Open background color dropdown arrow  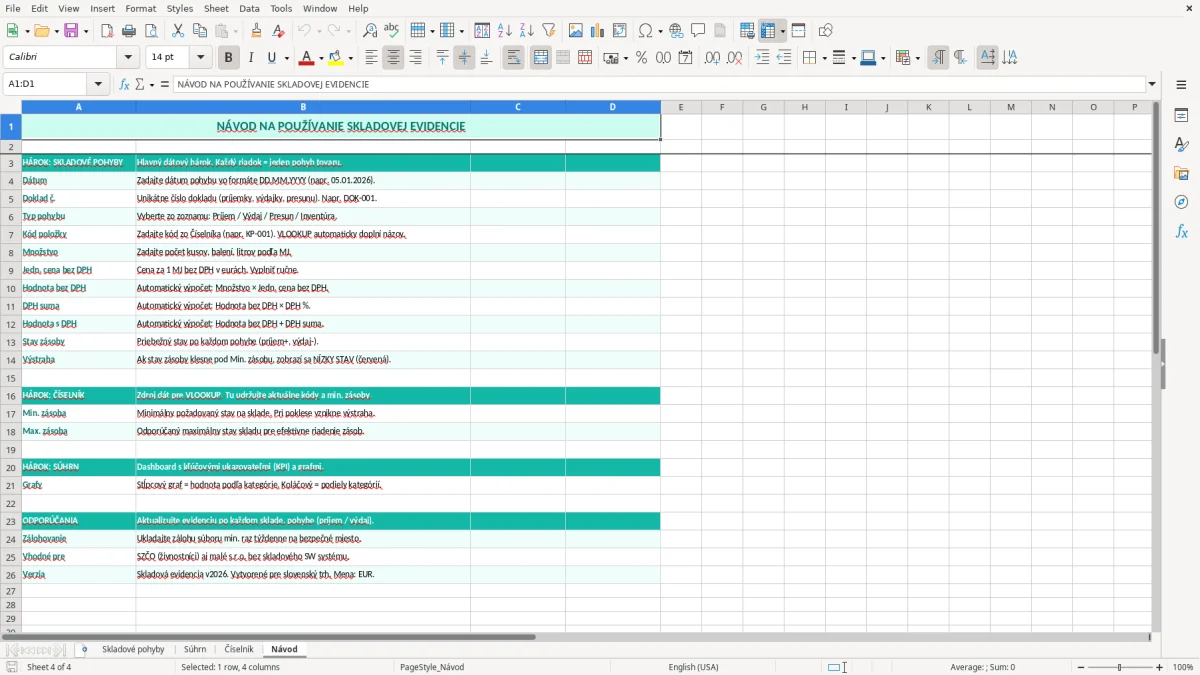[x=350, y=58]
